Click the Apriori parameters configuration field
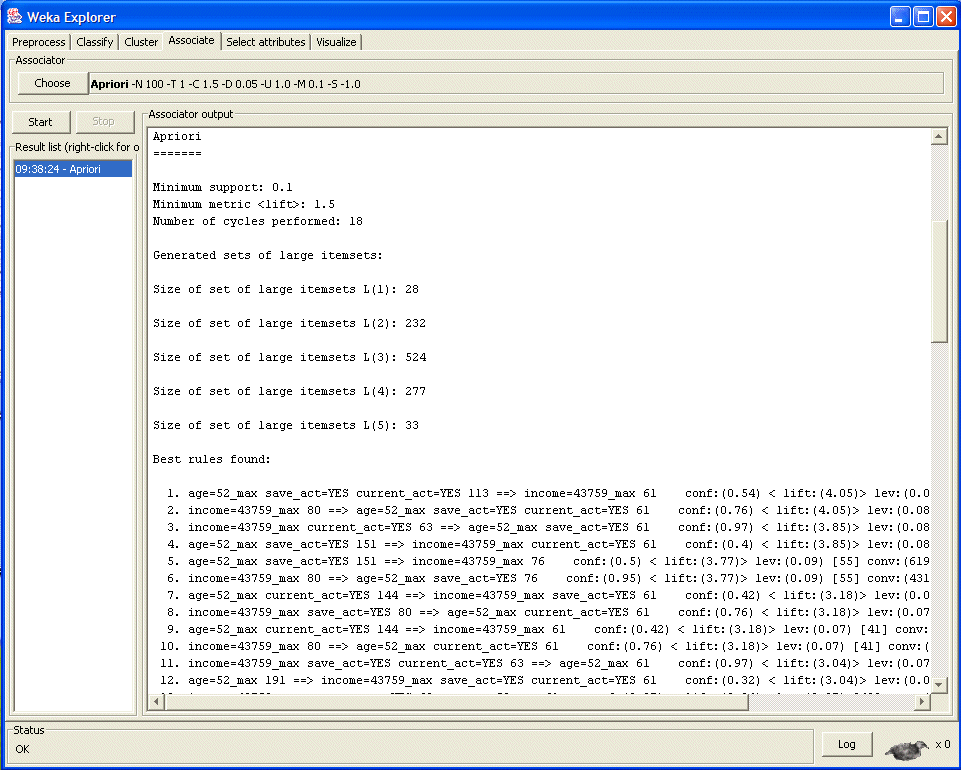Screen dimensions: 961x770 coord(515,84)
